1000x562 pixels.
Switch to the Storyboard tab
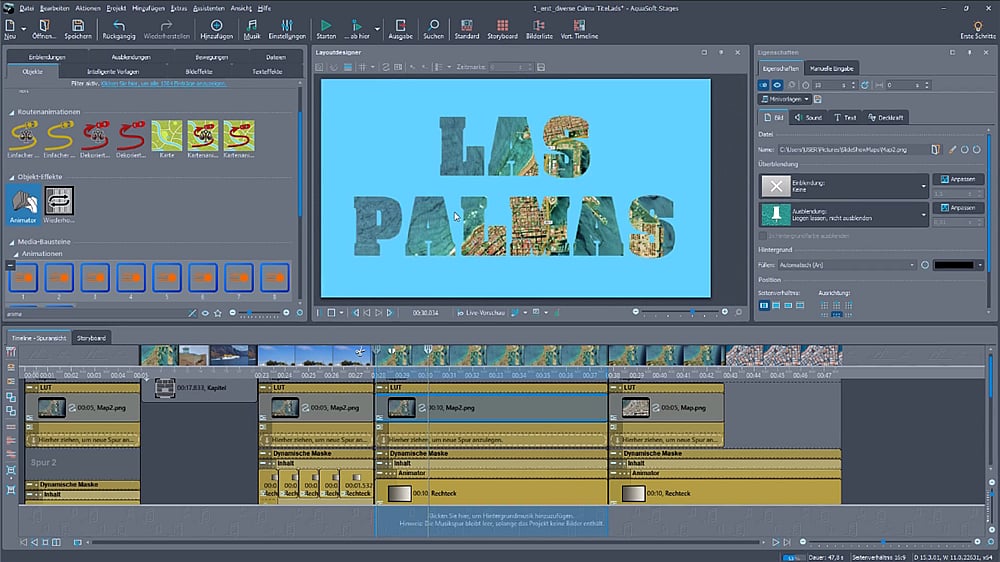point(92,338)
